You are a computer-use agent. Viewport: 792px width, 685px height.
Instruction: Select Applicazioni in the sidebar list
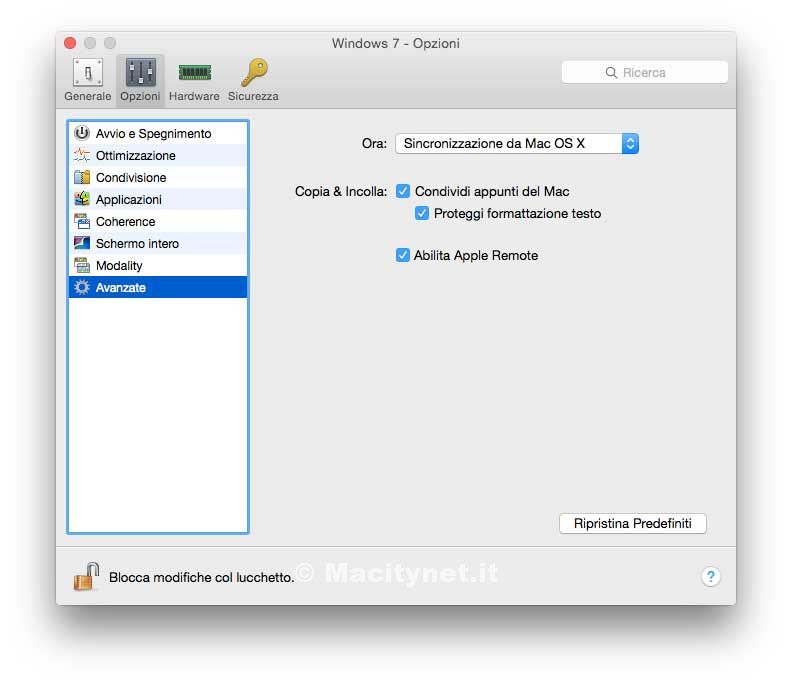(x=158, y=199)
